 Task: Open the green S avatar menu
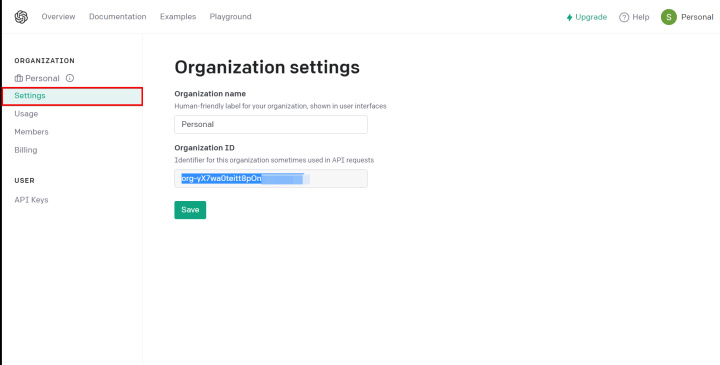(669, 17)
